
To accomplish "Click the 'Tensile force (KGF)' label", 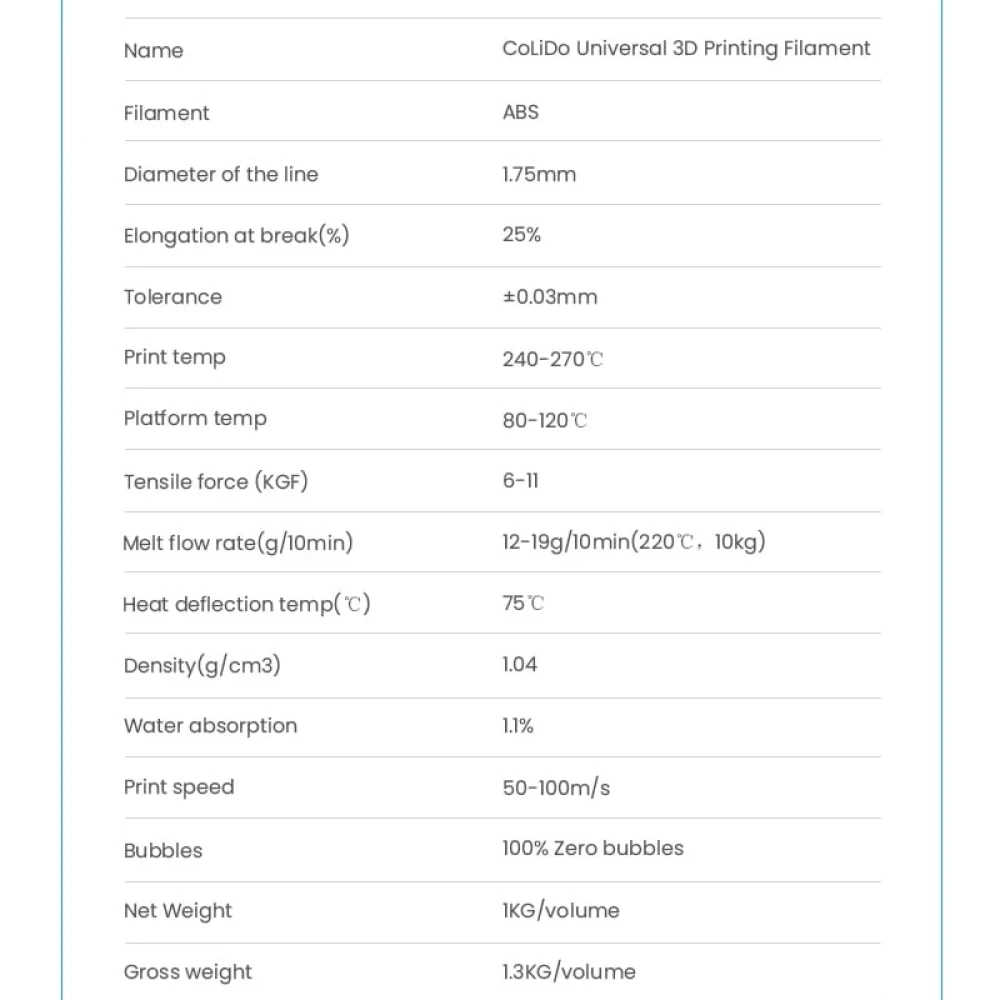I will (x=216, y=481).
